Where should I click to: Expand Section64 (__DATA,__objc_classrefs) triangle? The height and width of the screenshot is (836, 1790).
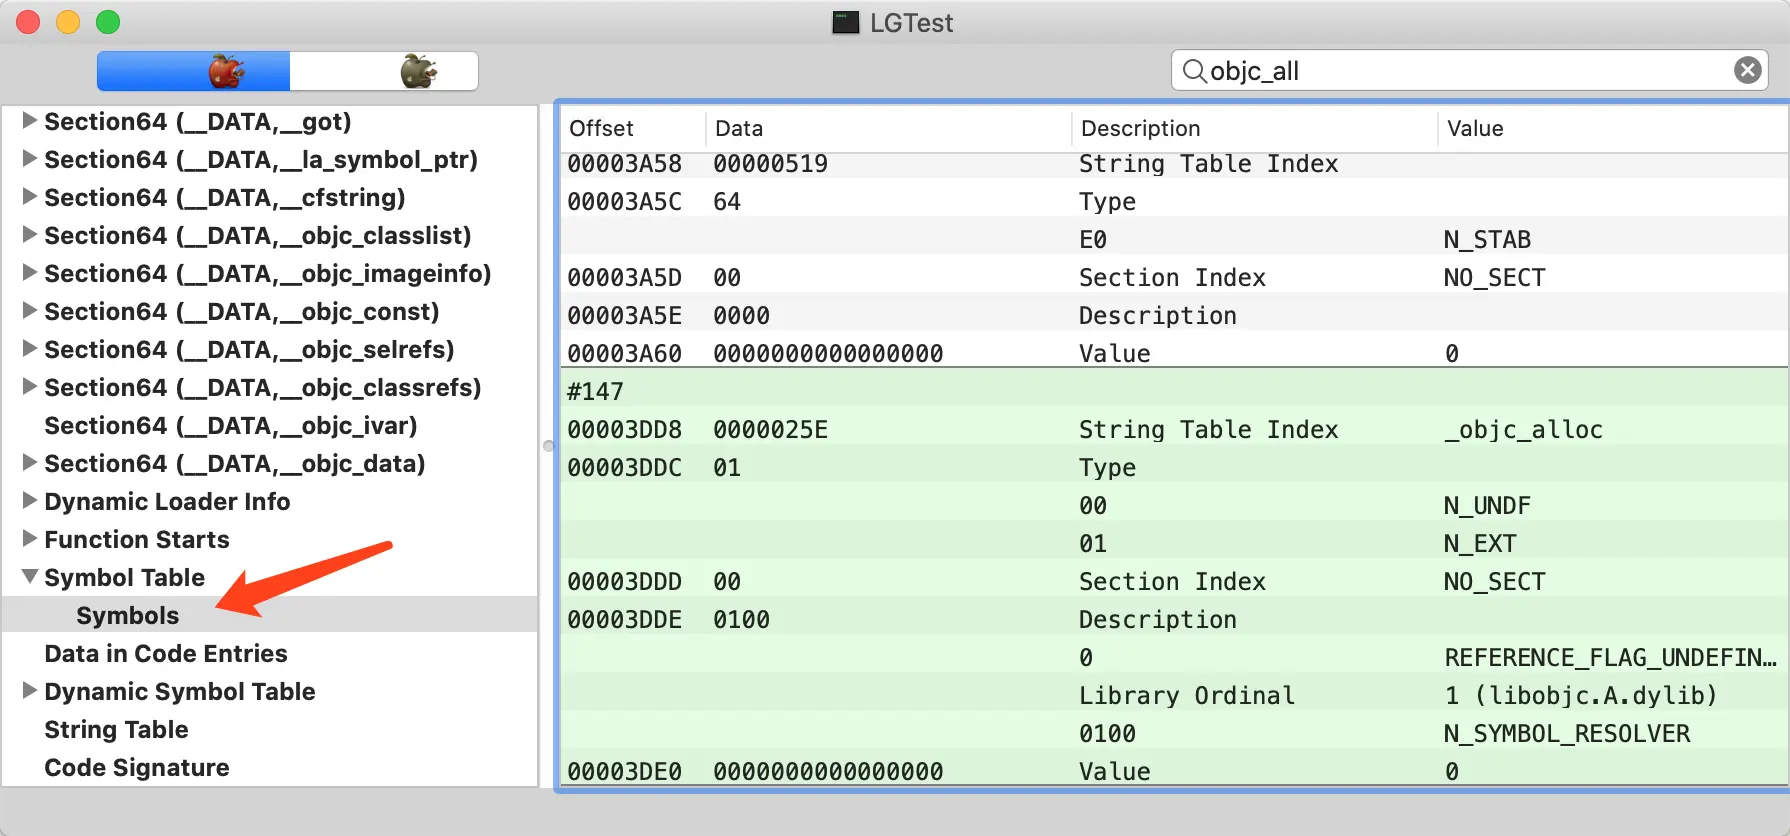30,387
